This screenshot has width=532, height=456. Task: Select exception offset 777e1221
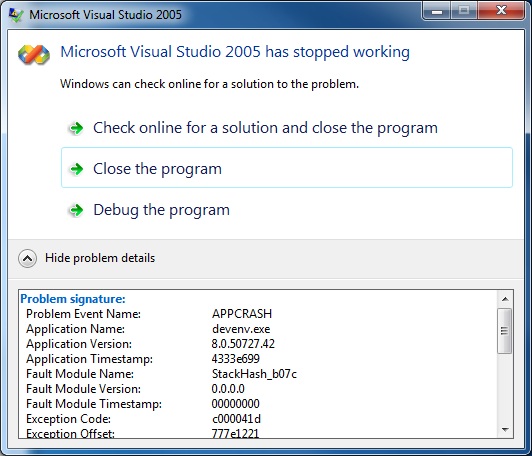(x=235, y=433)
